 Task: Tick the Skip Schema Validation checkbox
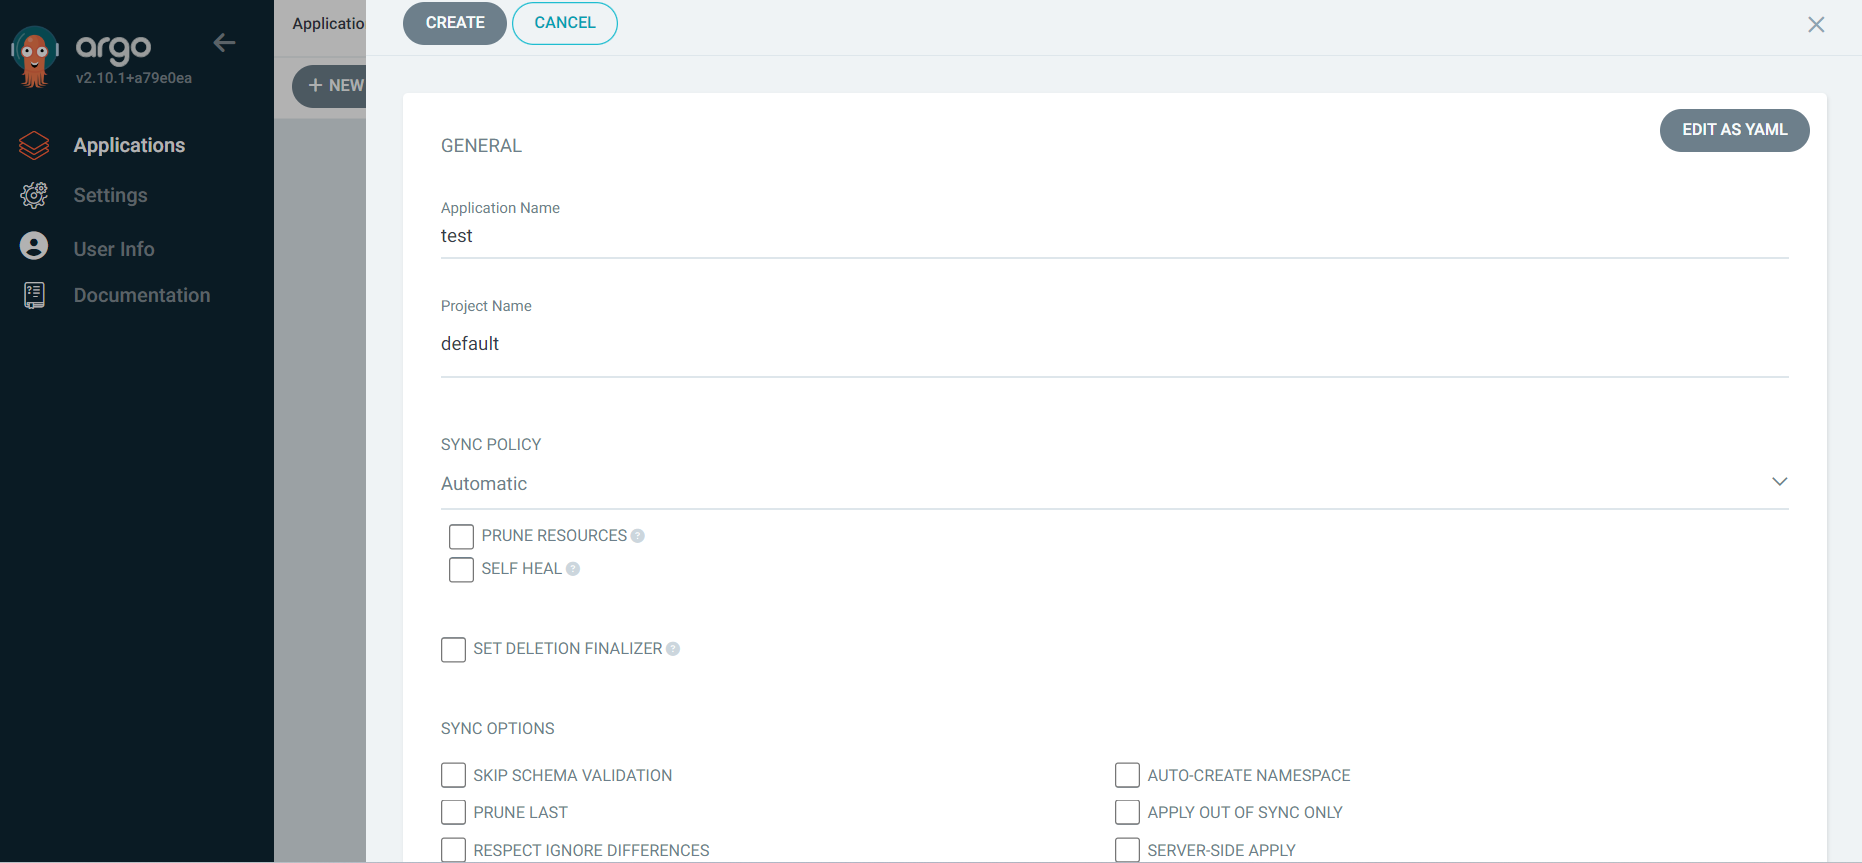coord(453,776)
